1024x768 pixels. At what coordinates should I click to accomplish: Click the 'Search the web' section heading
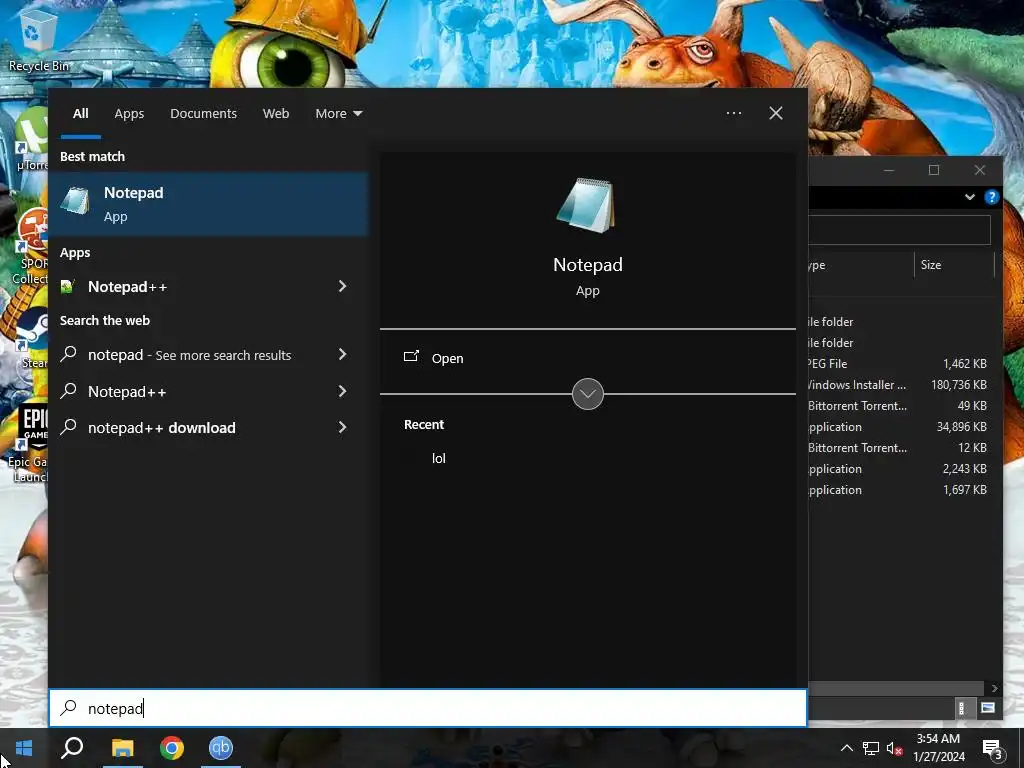pos(105,321)
